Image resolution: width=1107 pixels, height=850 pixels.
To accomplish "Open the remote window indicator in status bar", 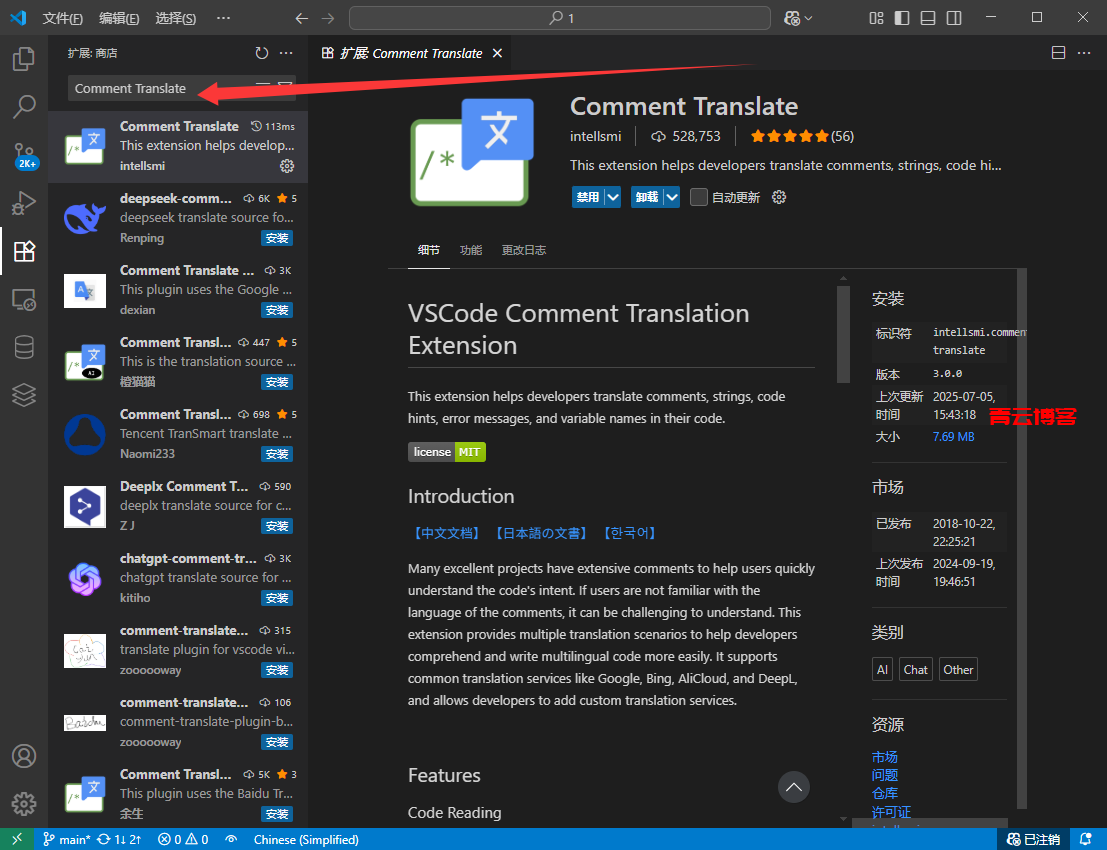I will tap(17, 839).
